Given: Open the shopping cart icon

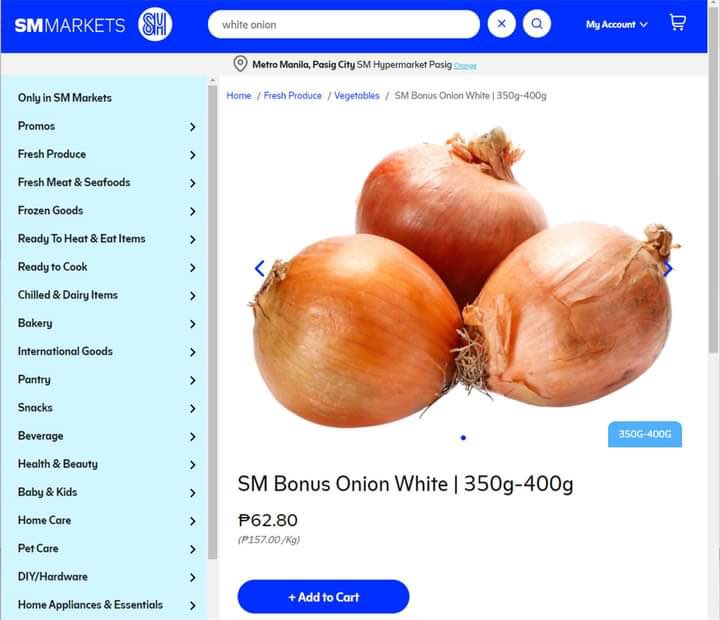Looking at the screenshot, I should pyautogui.click(x=678, y=22).
